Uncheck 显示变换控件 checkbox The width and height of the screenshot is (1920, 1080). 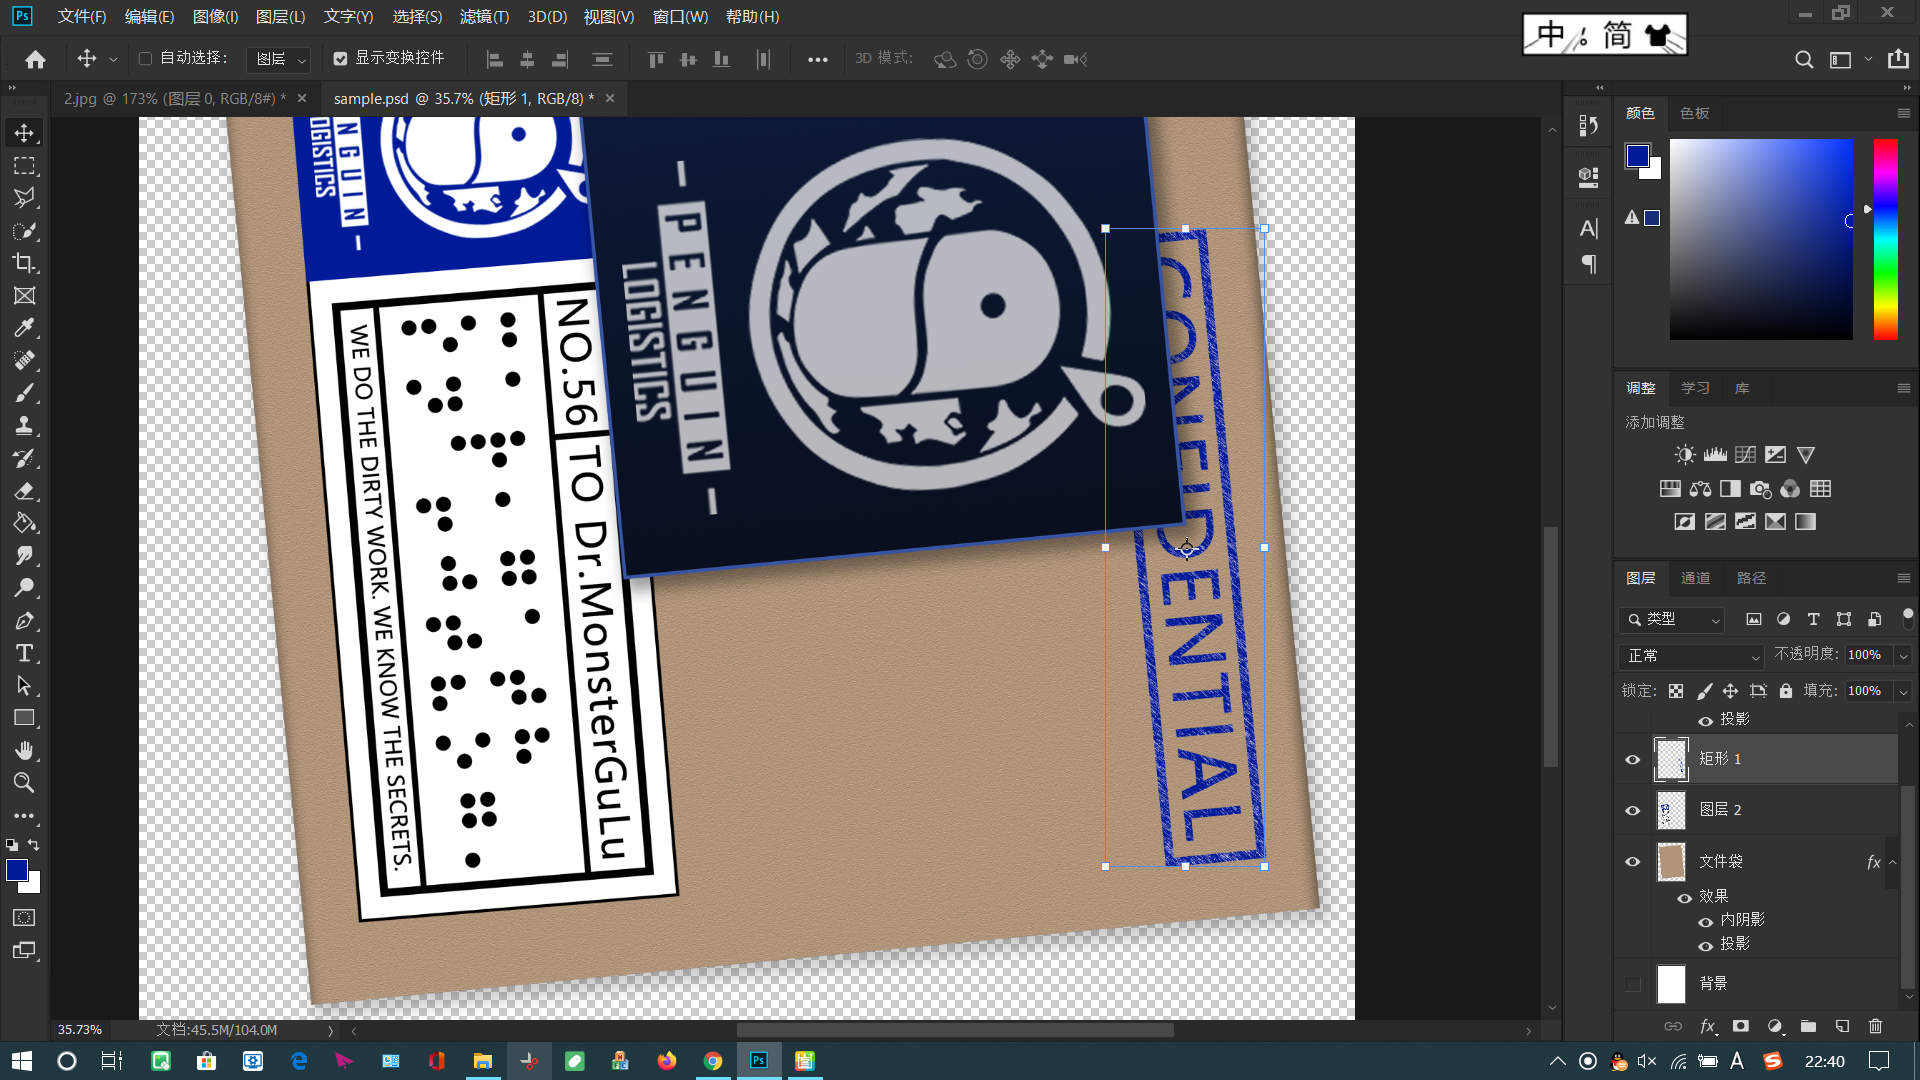pyautogui.click(x=340, y=59)
